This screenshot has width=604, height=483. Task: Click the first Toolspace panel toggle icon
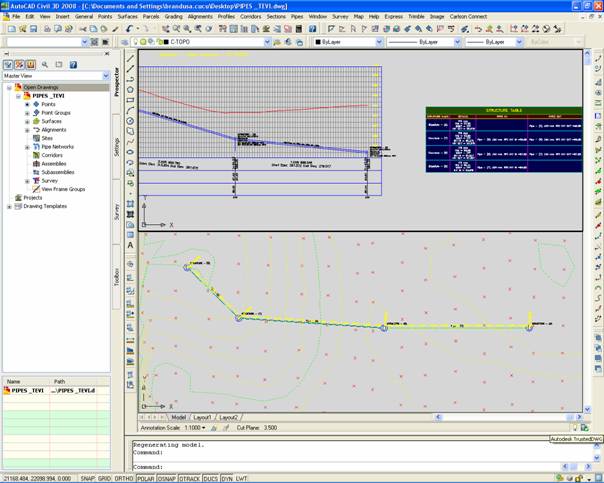tap(8, 65)
